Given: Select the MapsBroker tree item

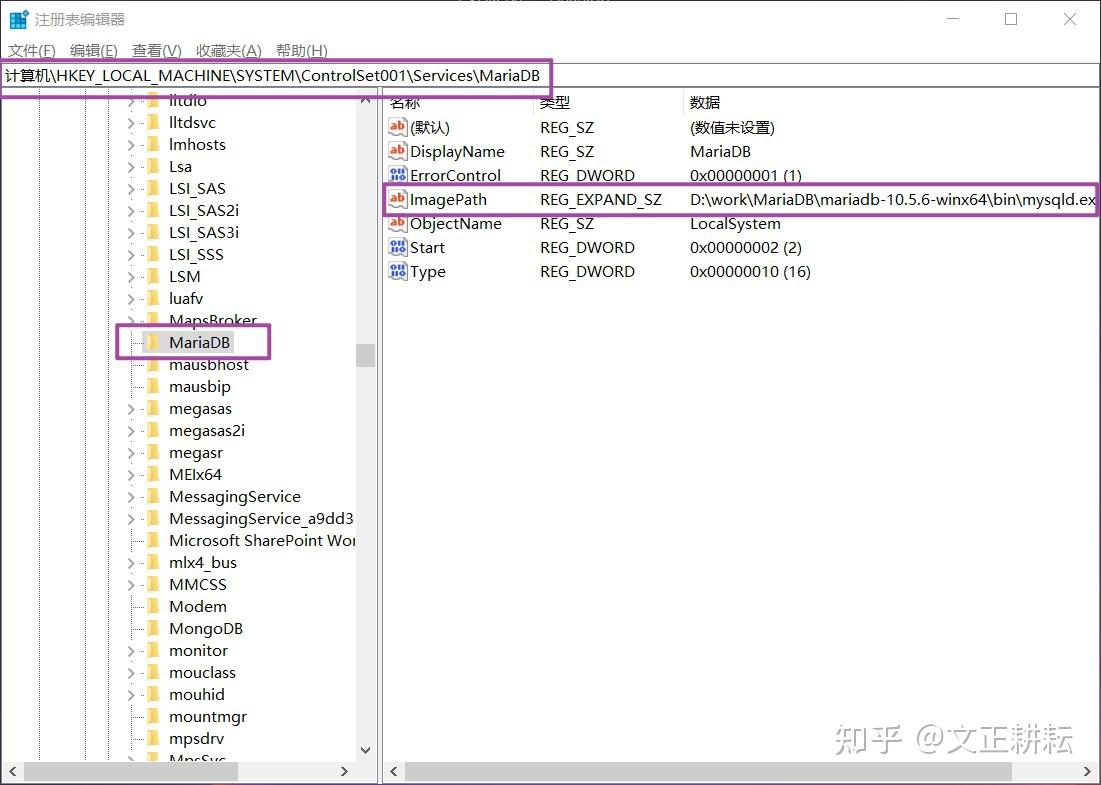Looking at the screenshot, I should coord(213,320).
